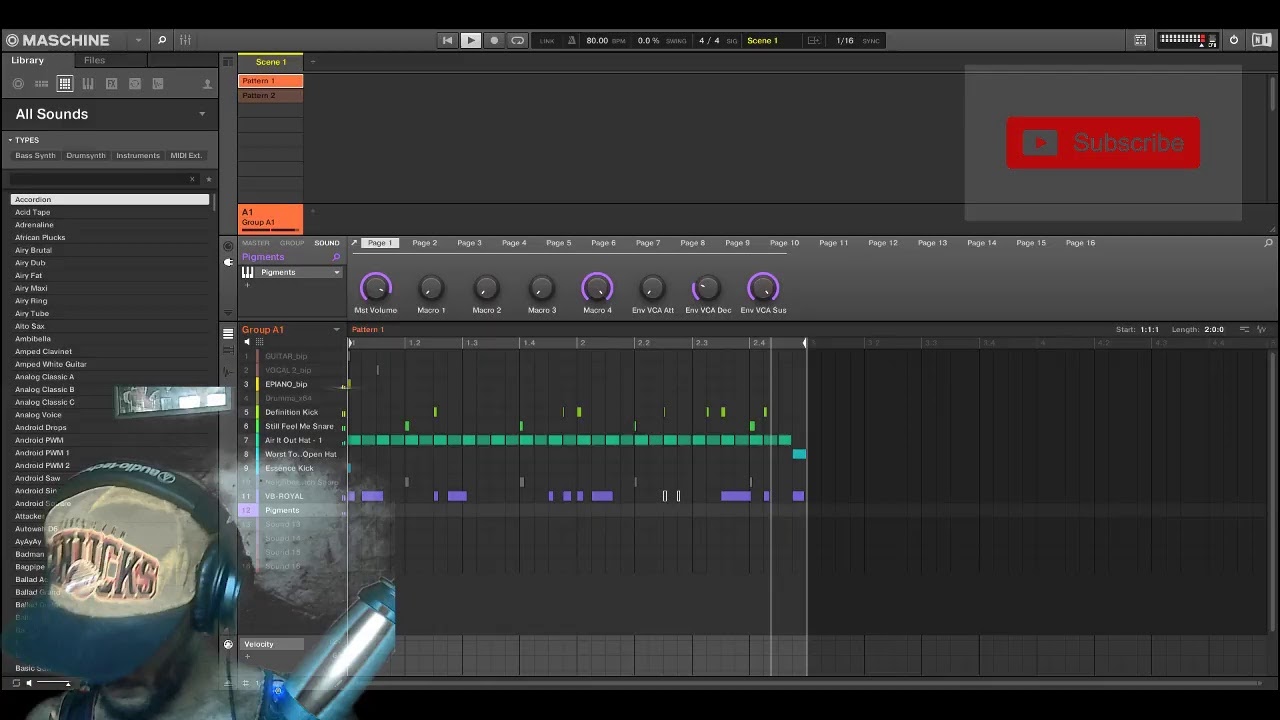Adjust the Env VCA Dec knob
The width and height of the screenshot is (1280, 720).
707,288
